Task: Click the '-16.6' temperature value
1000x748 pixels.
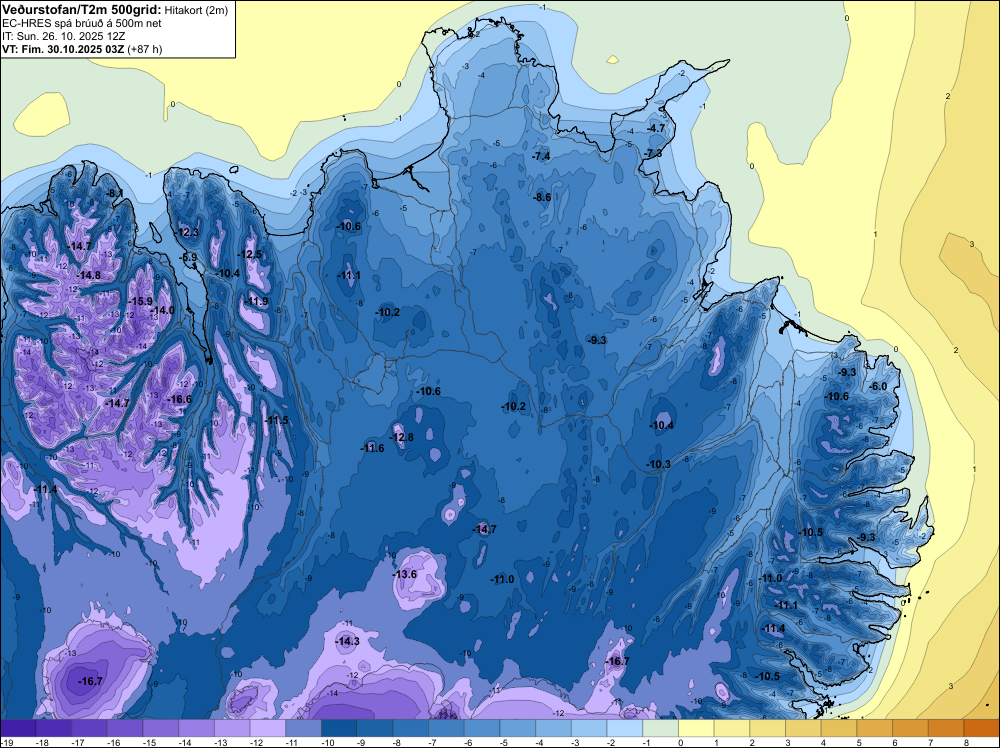Action: (x=179, y=399)
